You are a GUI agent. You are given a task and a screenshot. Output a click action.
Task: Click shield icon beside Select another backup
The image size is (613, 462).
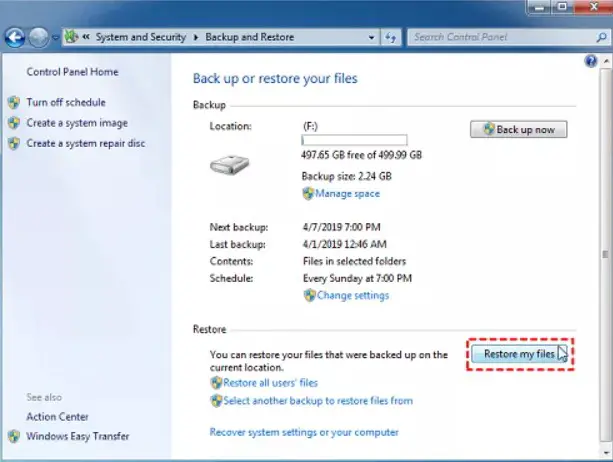[x=216, y=401]
